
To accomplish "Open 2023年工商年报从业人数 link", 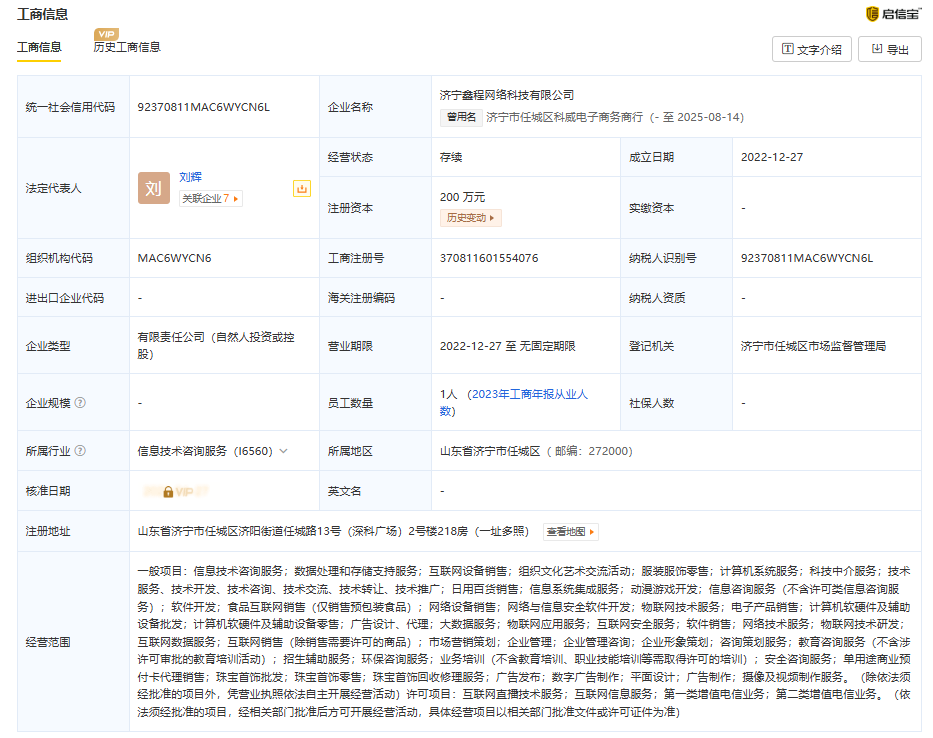I will (x=528, y=395).
